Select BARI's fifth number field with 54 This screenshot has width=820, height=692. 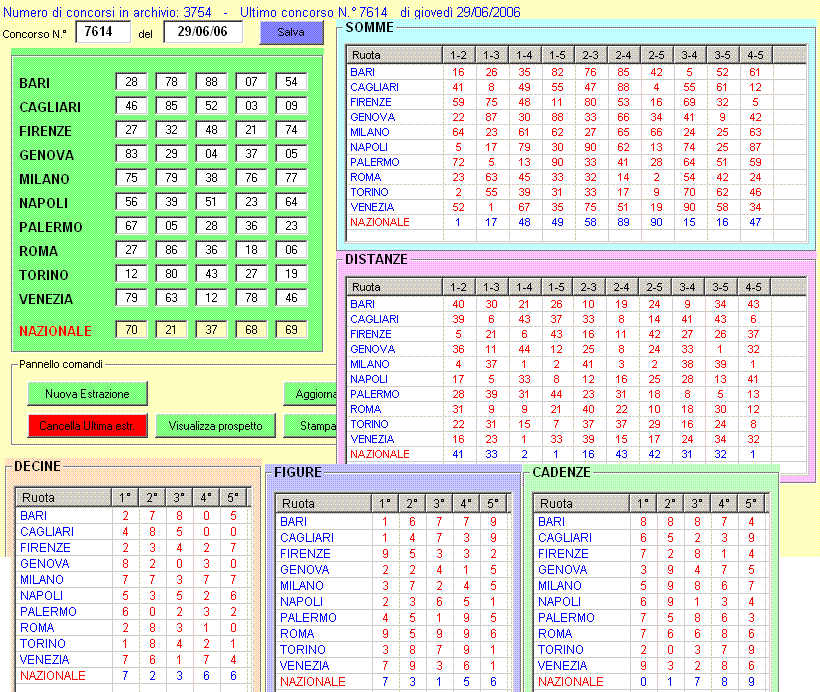[291, 82]
